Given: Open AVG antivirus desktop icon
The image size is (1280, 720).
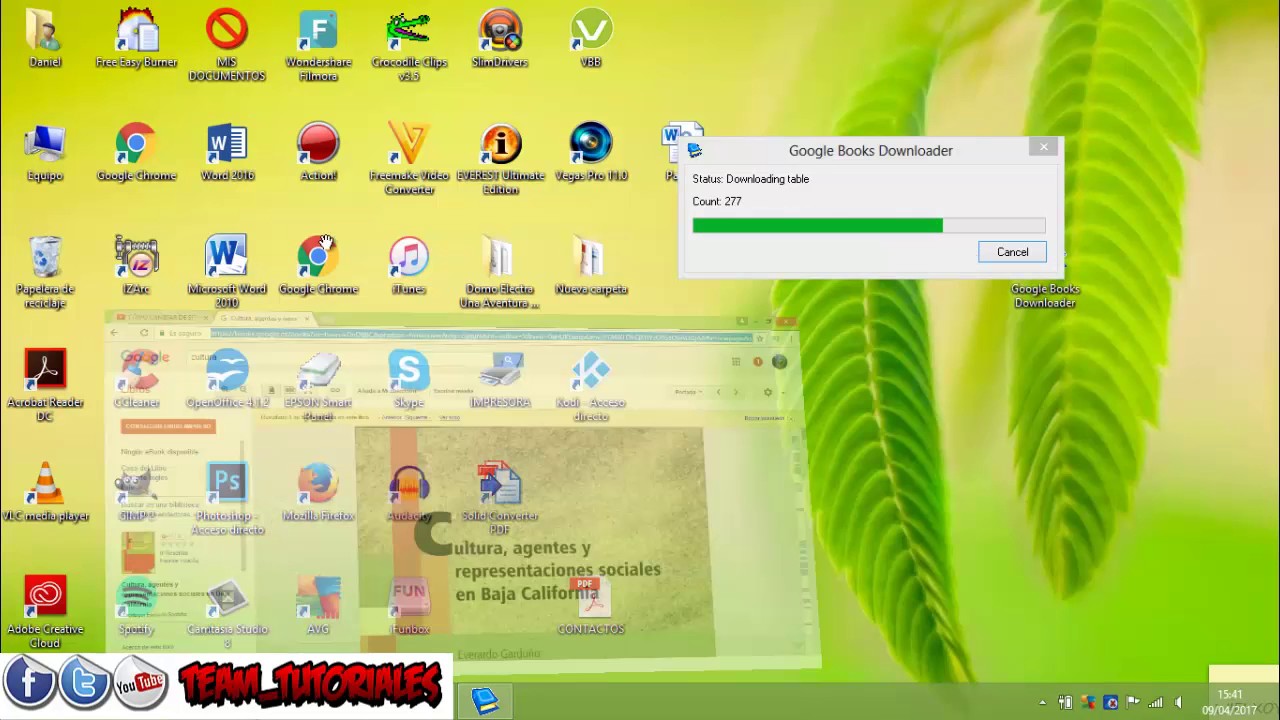Looking at the screenshot, I should click(318, 605).
